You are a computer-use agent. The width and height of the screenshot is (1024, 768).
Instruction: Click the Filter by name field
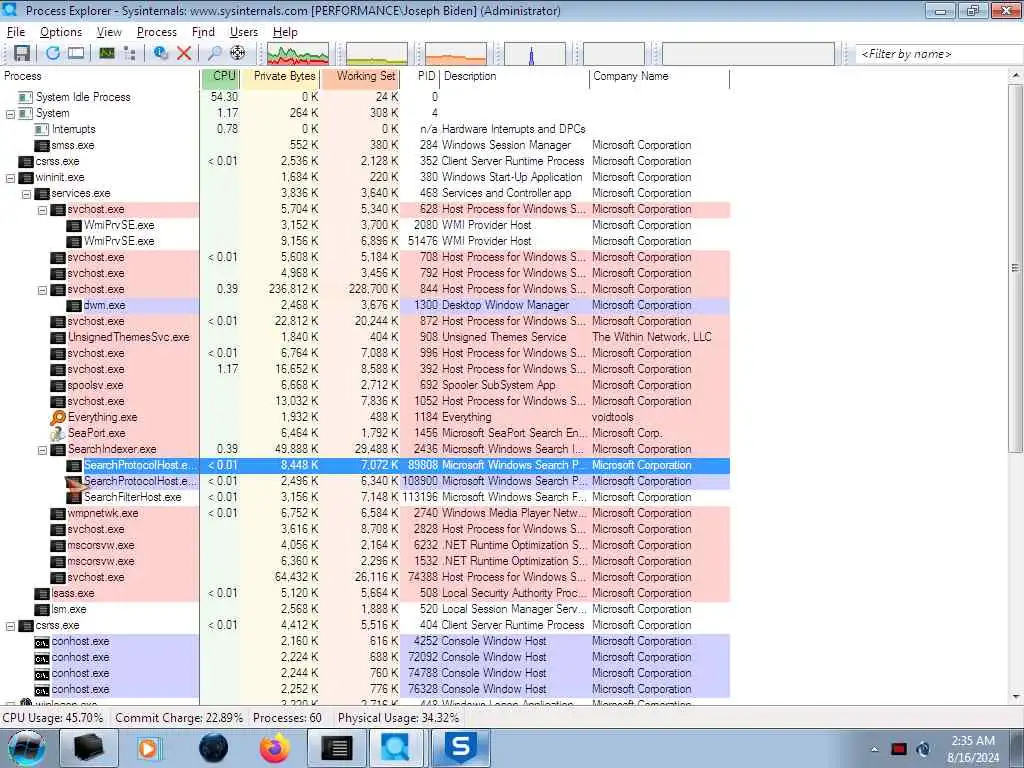coord(938,54)
